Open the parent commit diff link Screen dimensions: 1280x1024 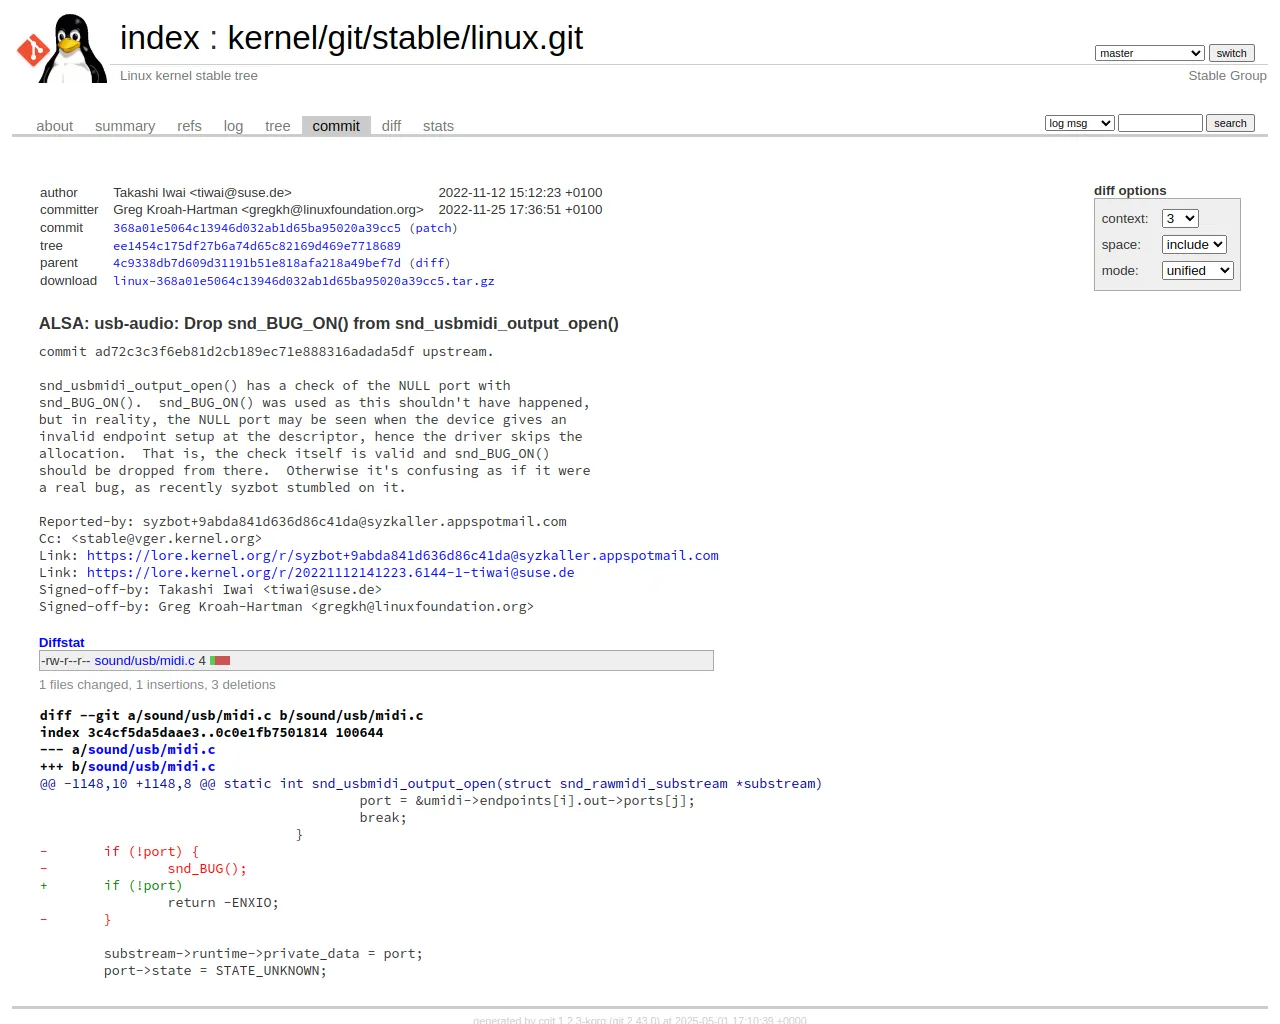[430, 264]
